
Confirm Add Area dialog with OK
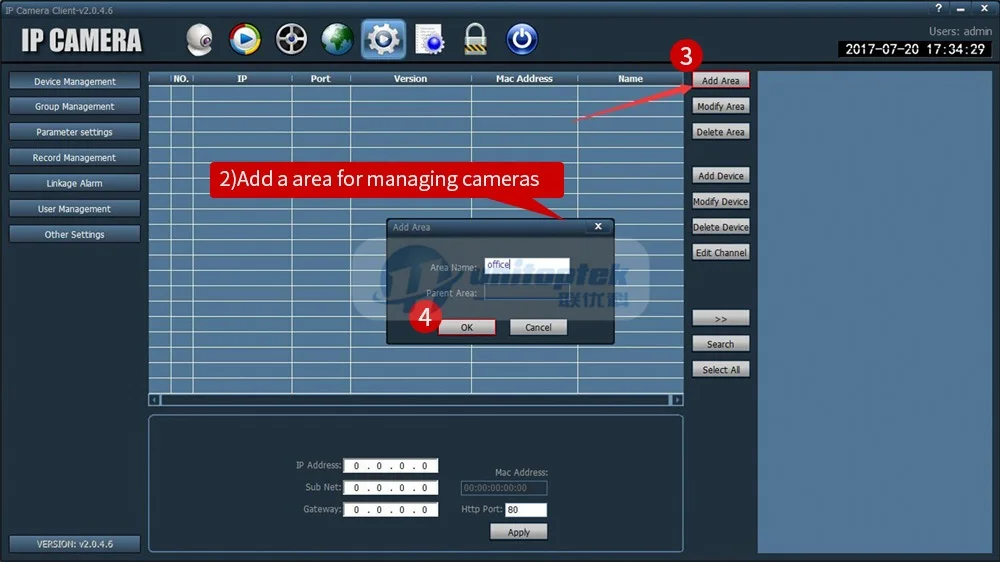click(x=467, y=327)
